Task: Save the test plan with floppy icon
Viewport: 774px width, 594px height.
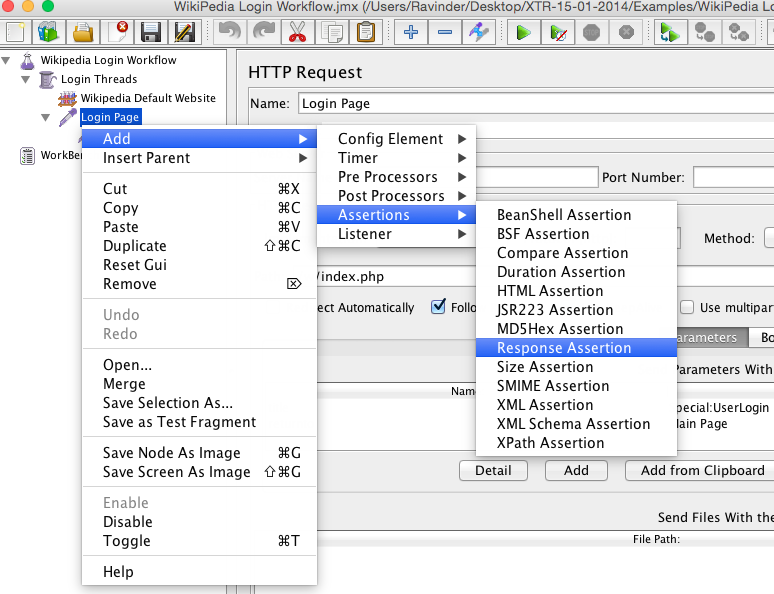Action: 151,32
